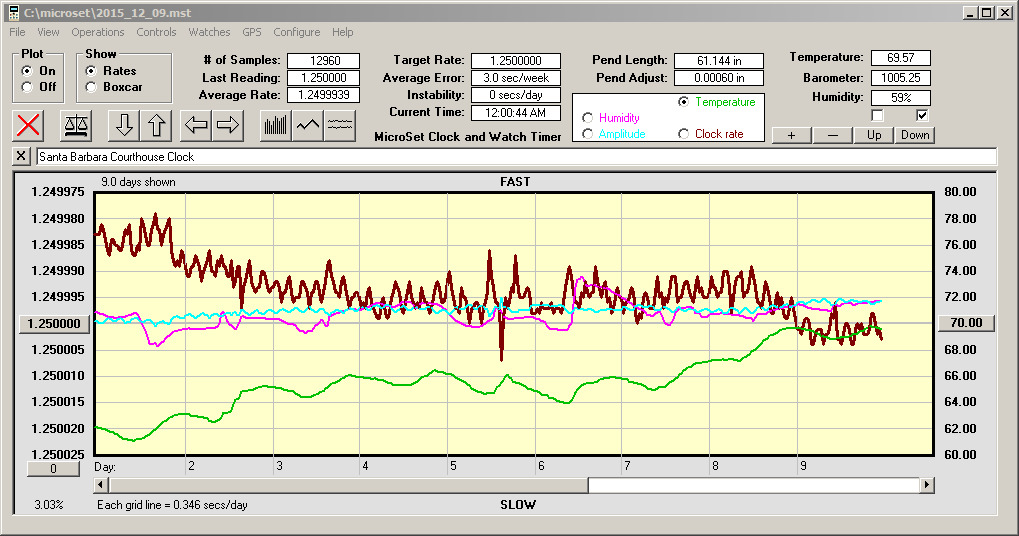
Task: Open the Operations menu
Action: [97, 32]
